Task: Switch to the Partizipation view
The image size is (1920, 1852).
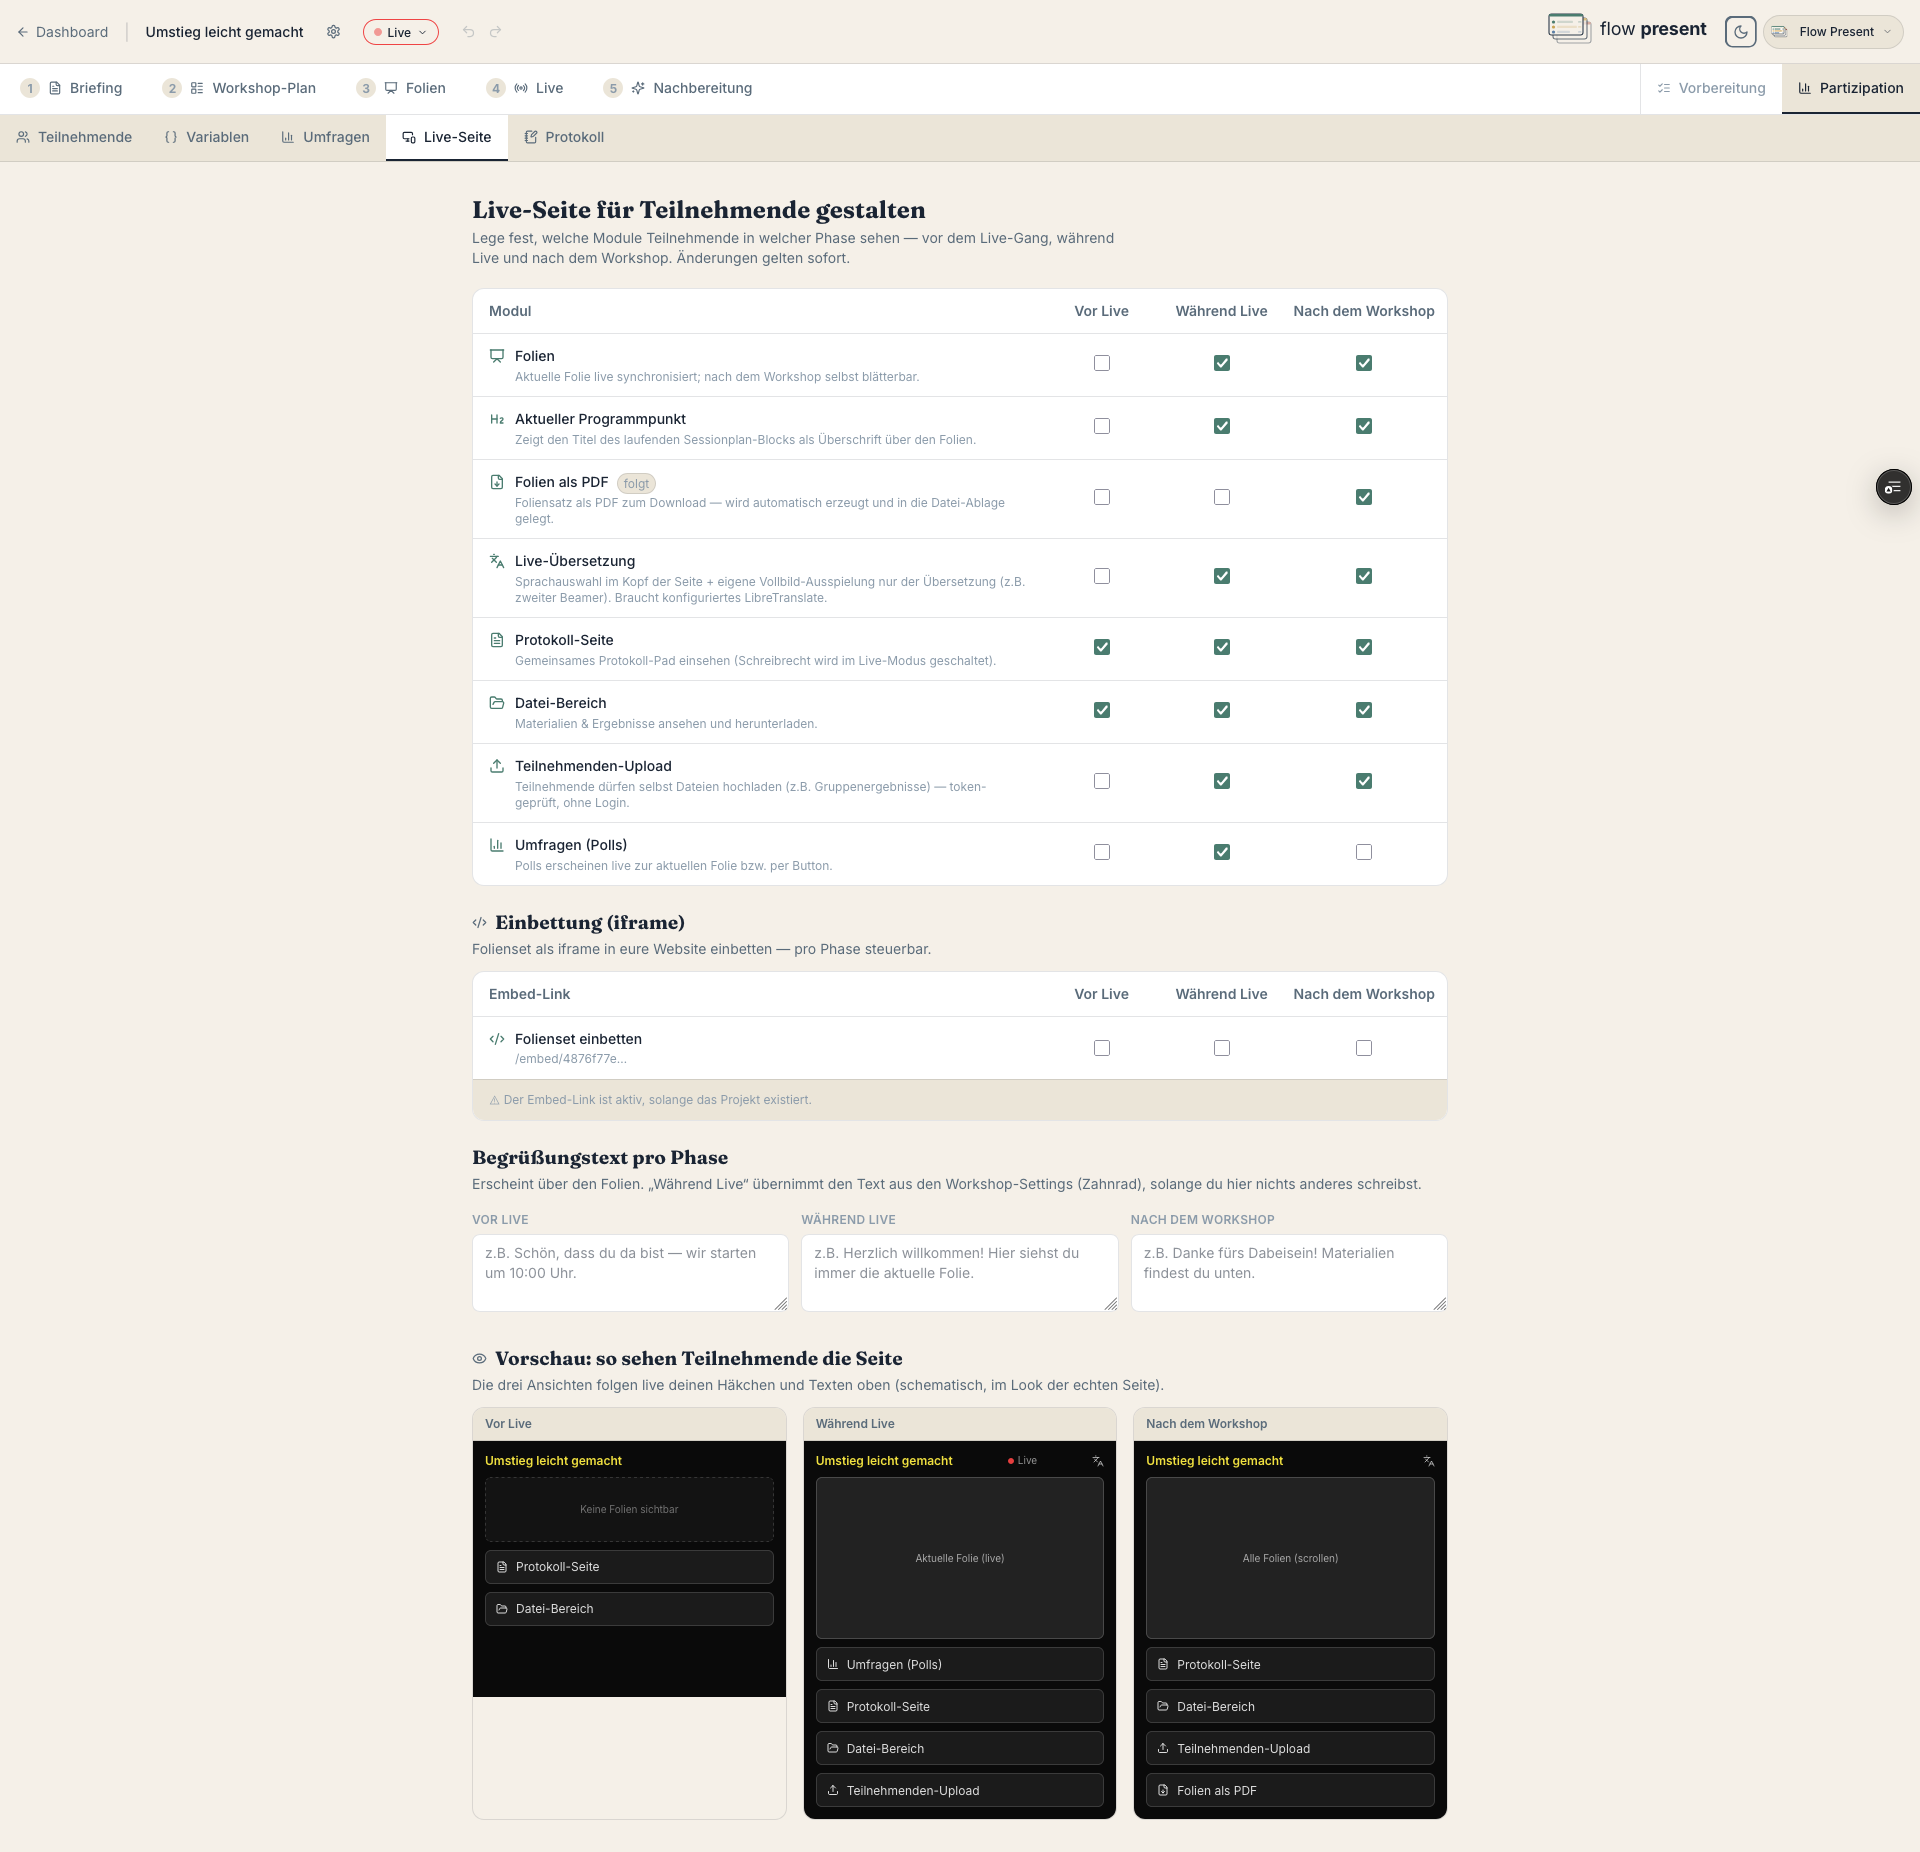Action: click(x=1851, y=88)
